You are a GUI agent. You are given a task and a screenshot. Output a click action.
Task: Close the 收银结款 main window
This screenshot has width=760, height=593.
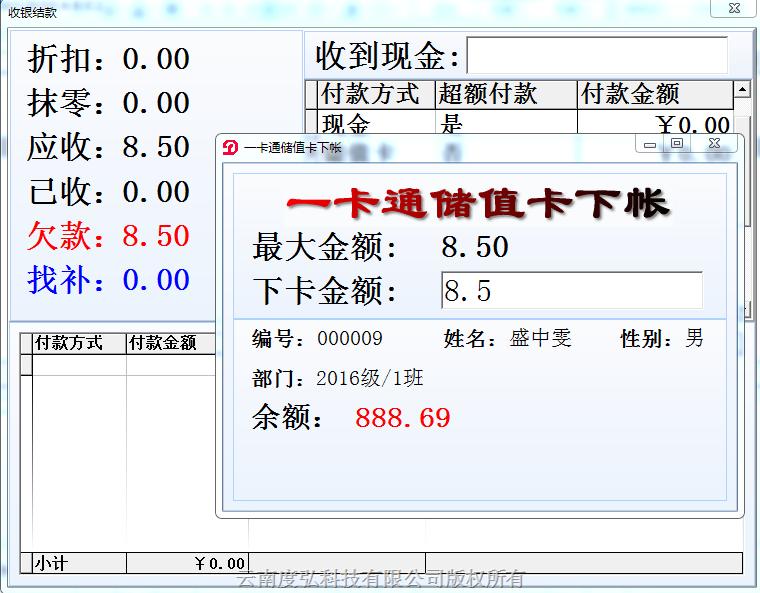pos(732,8)
